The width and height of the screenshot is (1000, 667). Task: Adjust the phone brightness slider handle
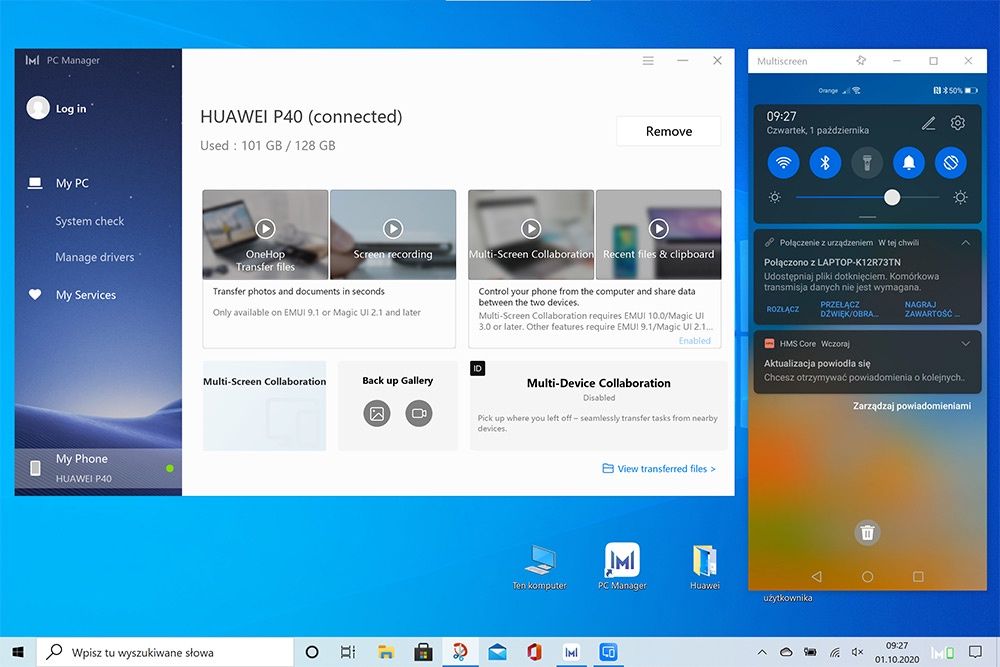[x=892, y=198]
